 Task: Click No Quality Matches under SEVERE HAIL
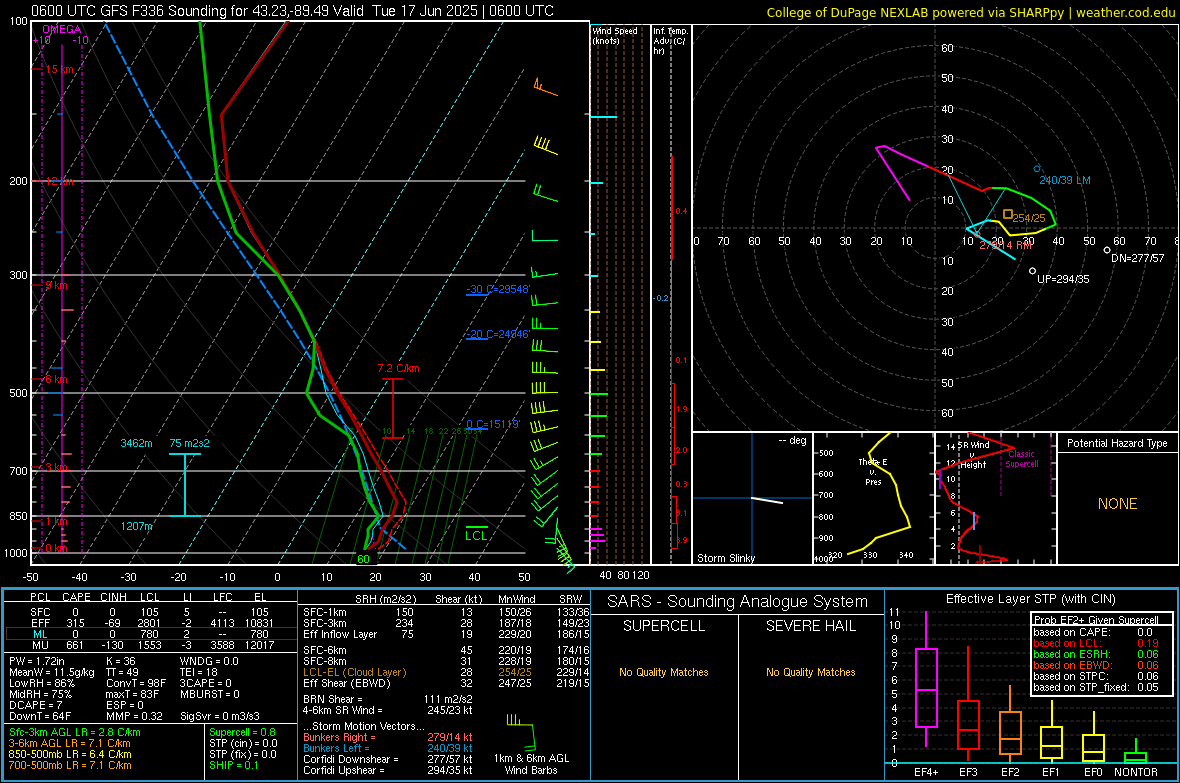coord(810,672)
